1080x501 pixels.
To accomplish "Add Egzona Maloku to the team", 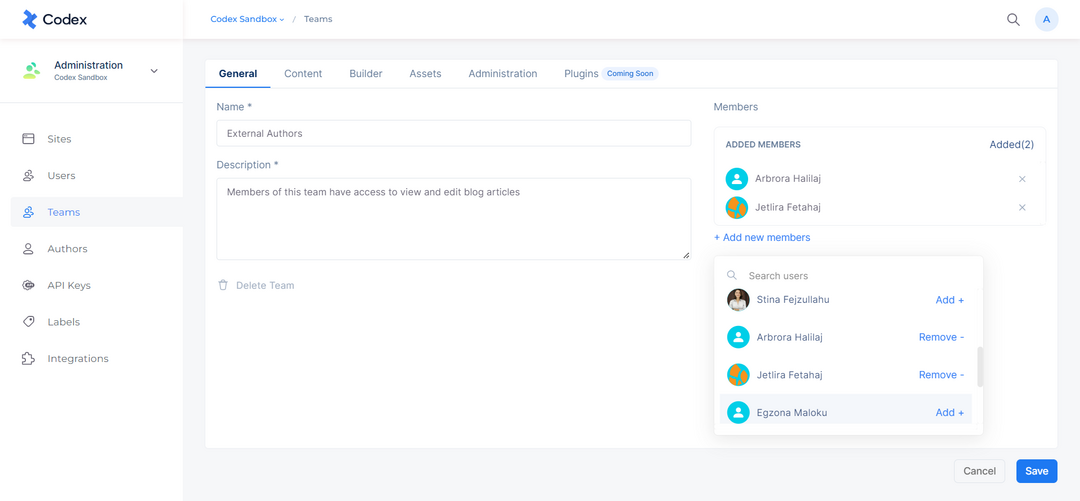I will click(949, 413).
